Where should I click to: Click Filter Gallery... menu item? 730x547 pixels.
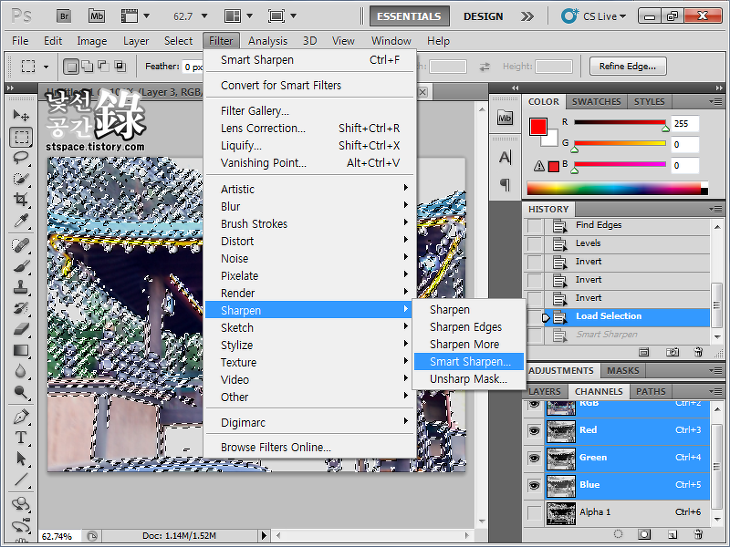coord(309,111)
